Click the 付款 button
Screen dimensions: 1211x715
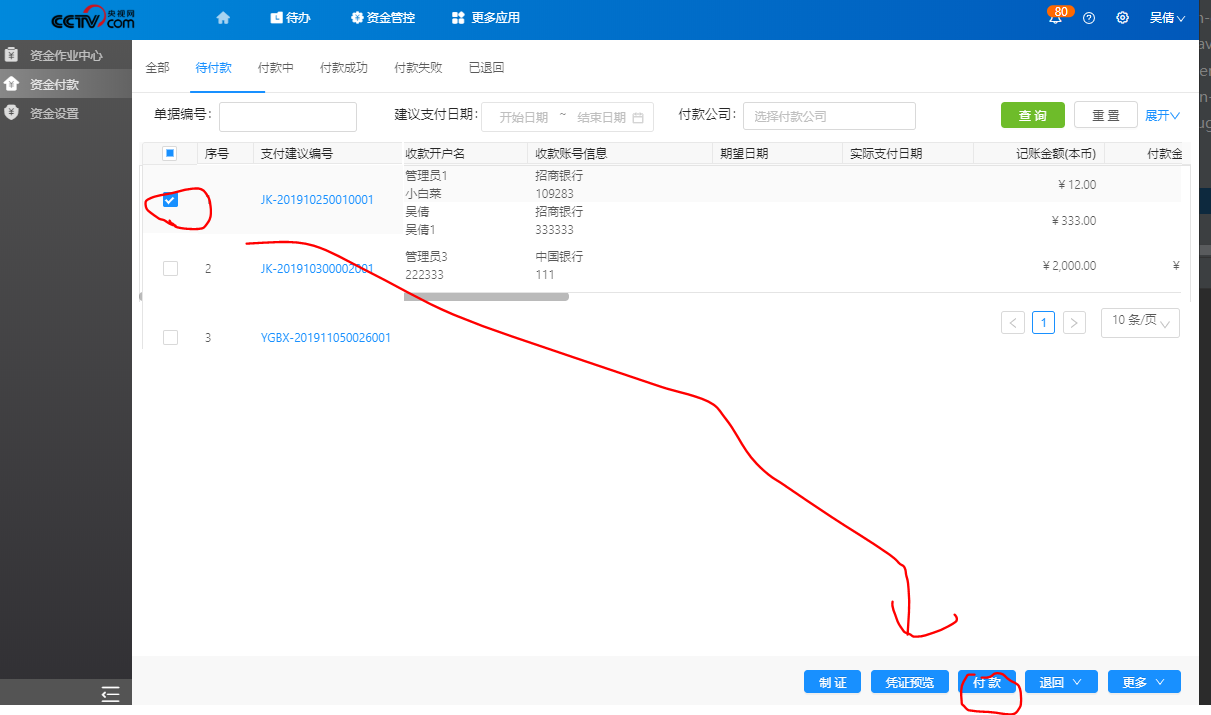click(987, 682)
